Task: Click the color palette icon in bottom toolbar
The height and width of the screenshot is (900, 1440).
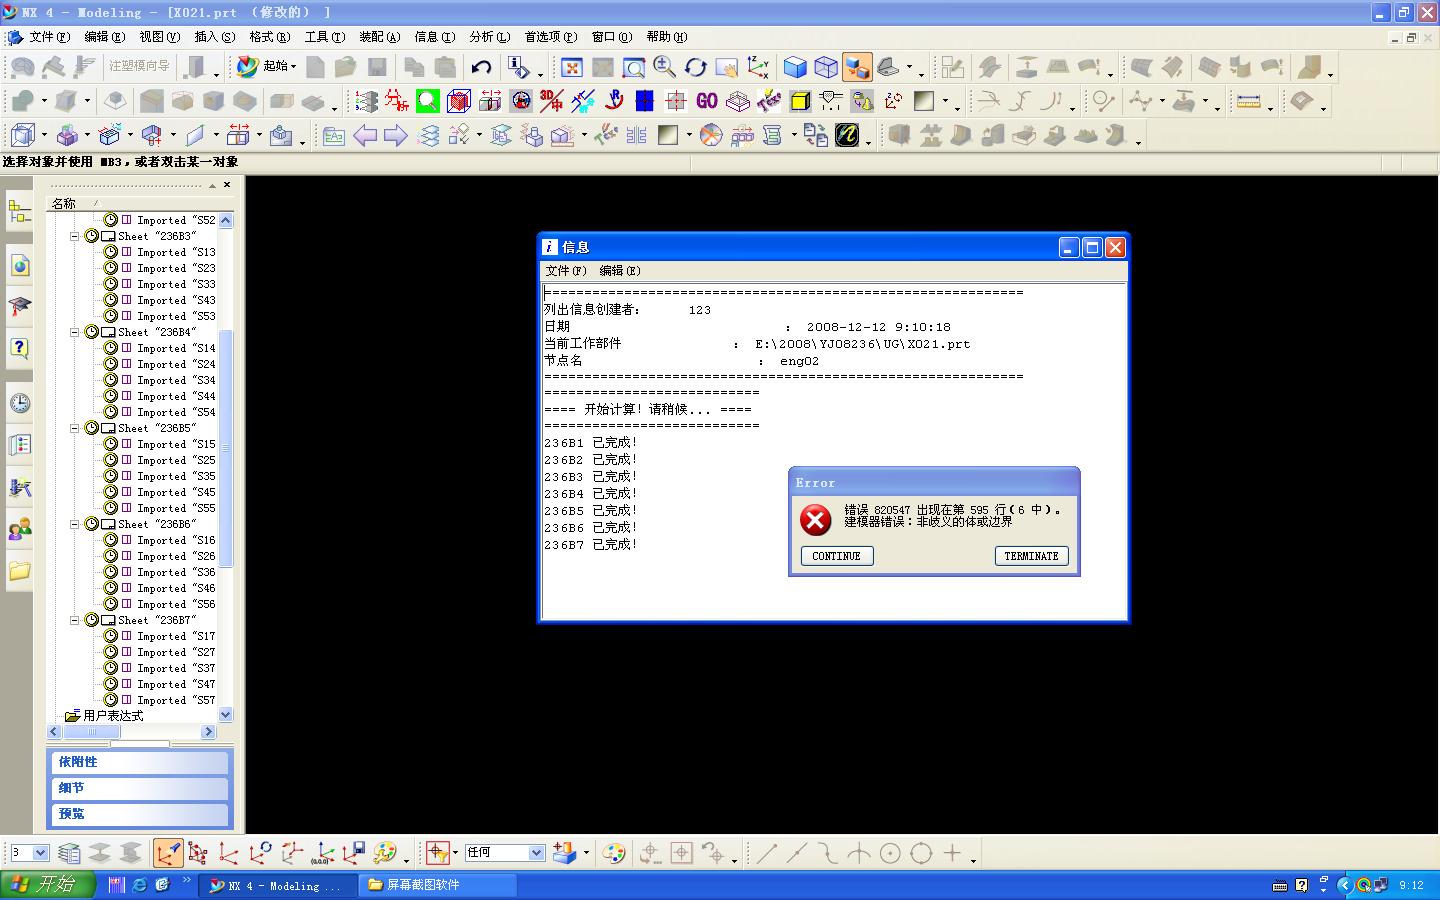Action: [614, 853]
